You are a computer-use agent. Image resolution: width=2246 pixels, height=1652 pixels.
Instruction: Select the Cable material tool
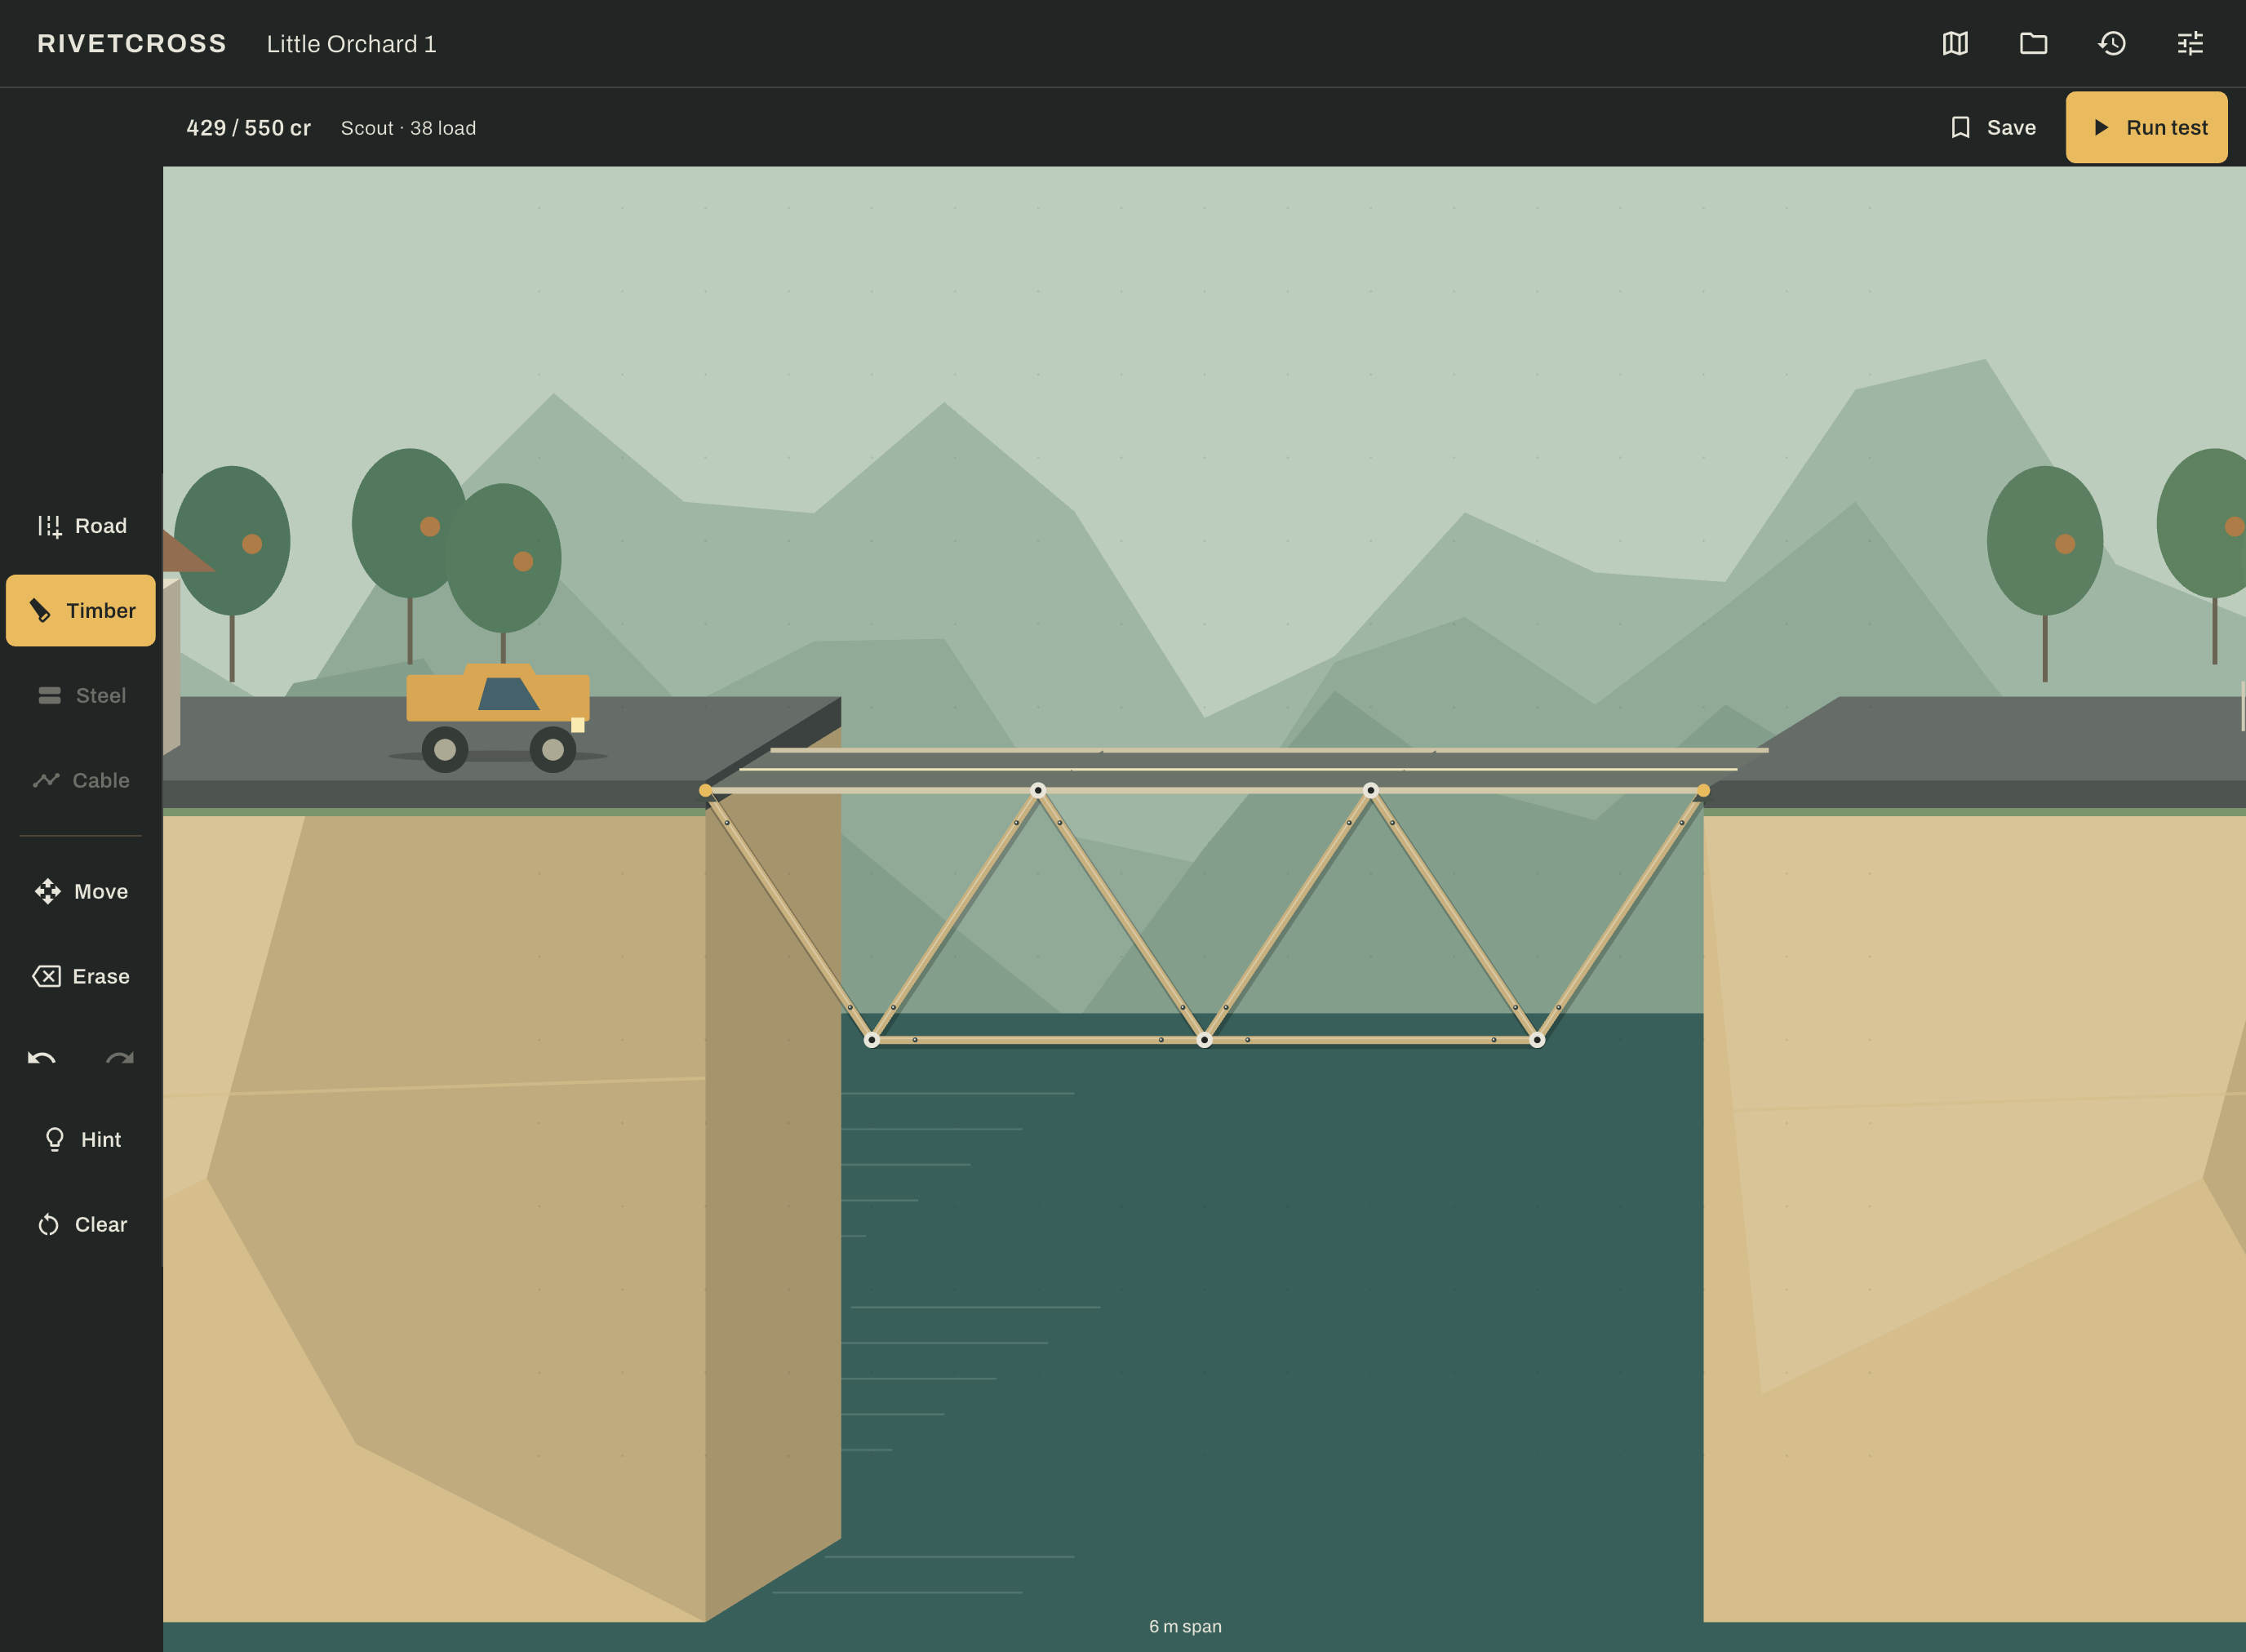[81, 780]
